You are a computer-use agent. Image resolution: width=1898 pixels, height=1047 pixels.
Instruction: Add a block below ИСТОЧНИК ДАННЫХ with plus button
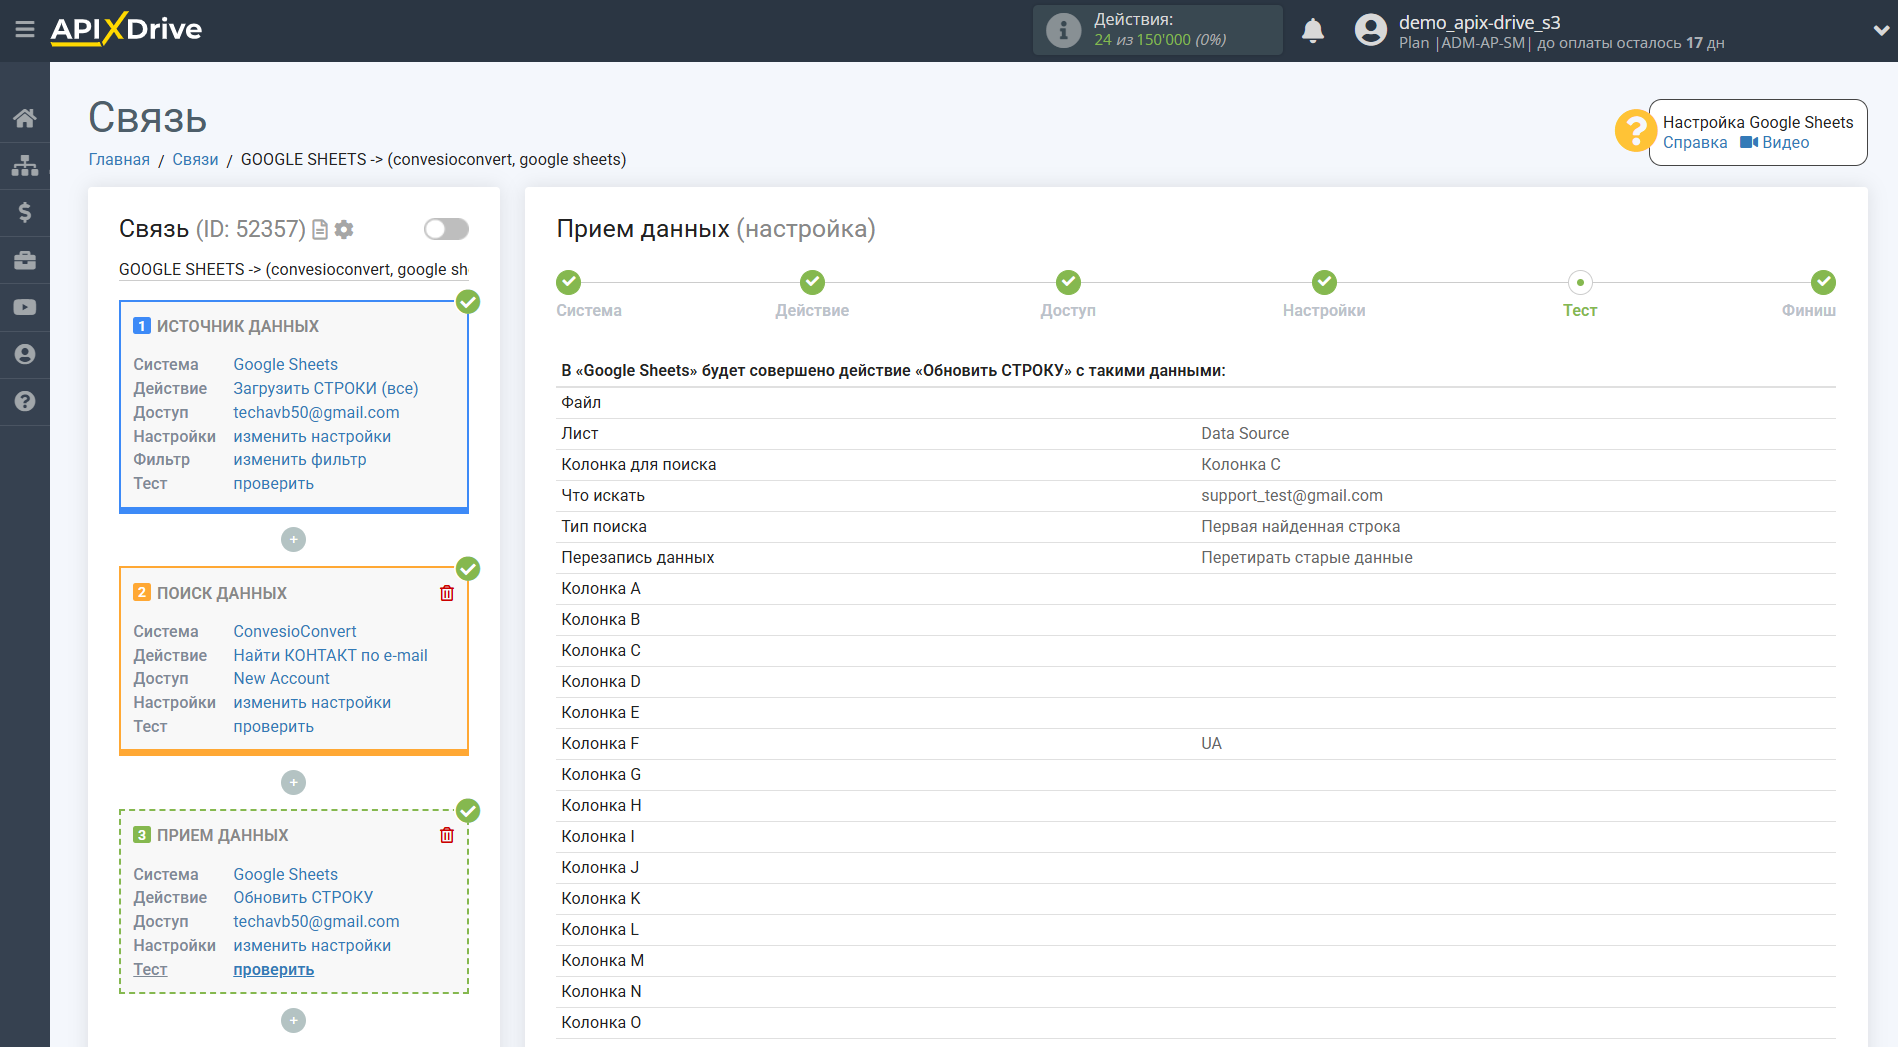click(293, 540)
